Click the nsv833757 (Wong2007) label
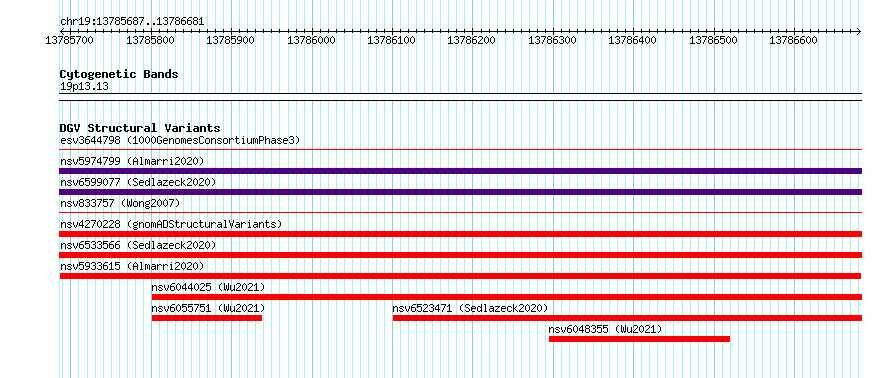The width and height of the screenshot is (890, 378). pyautogui.click(x=120, y=203)
